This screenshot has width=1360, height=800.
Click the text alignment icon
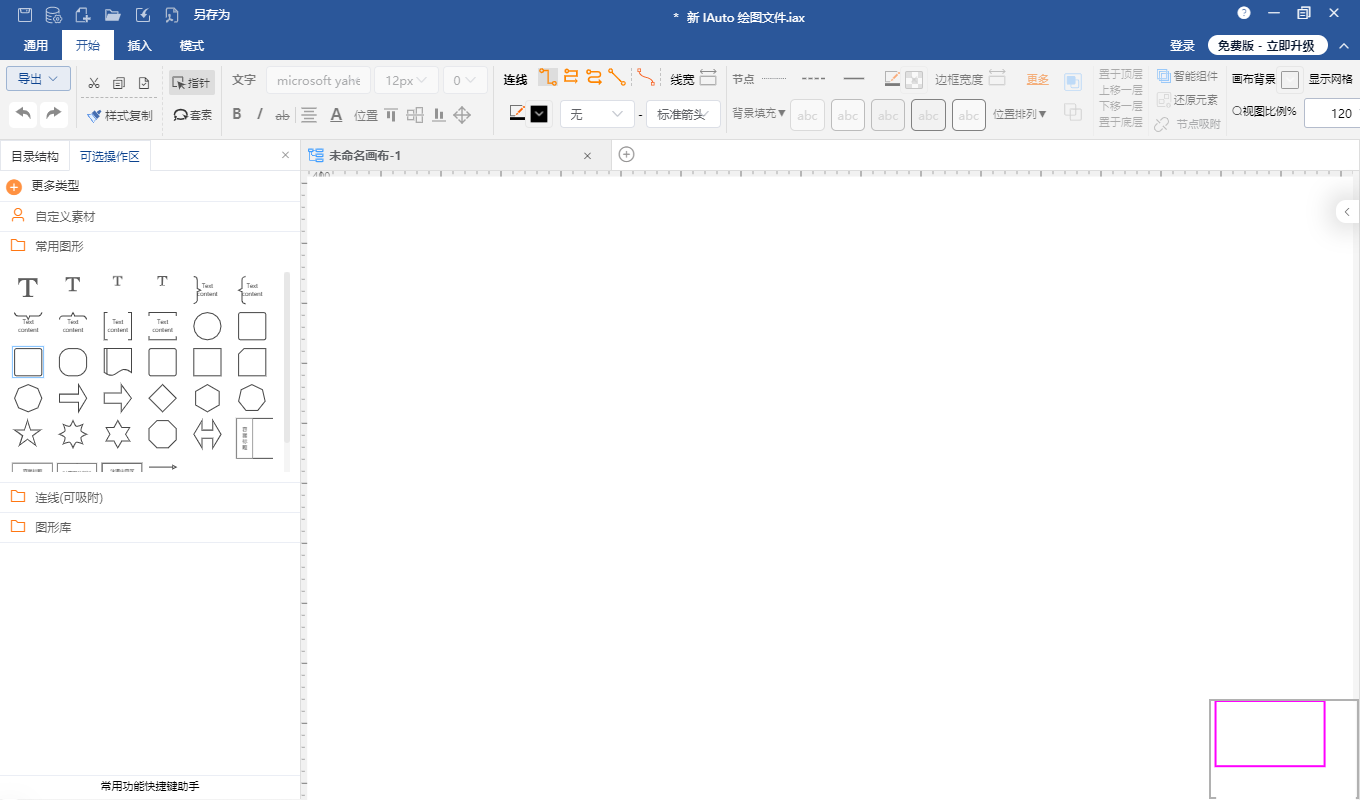[x=310, y=115]
